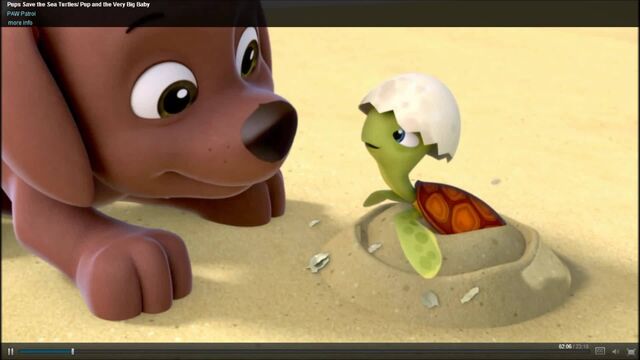Viewport: 640px width, 360px height.
Task: Mute audio using the speaker icon
Action: click(616, 351)
